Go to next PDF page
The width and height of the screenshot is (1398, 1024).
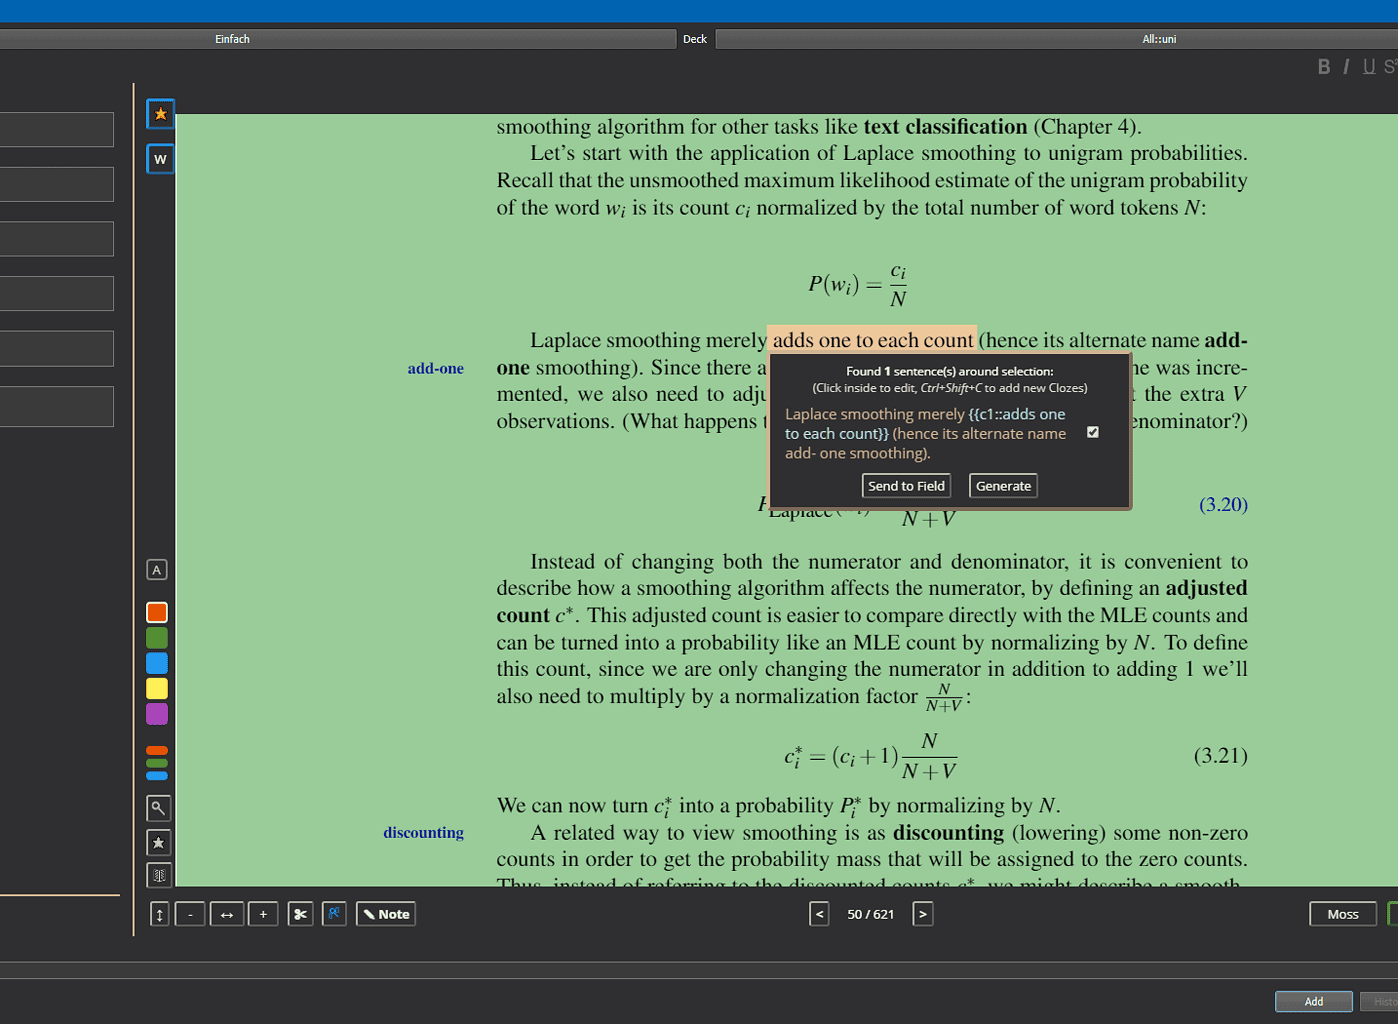pos(922,914)
